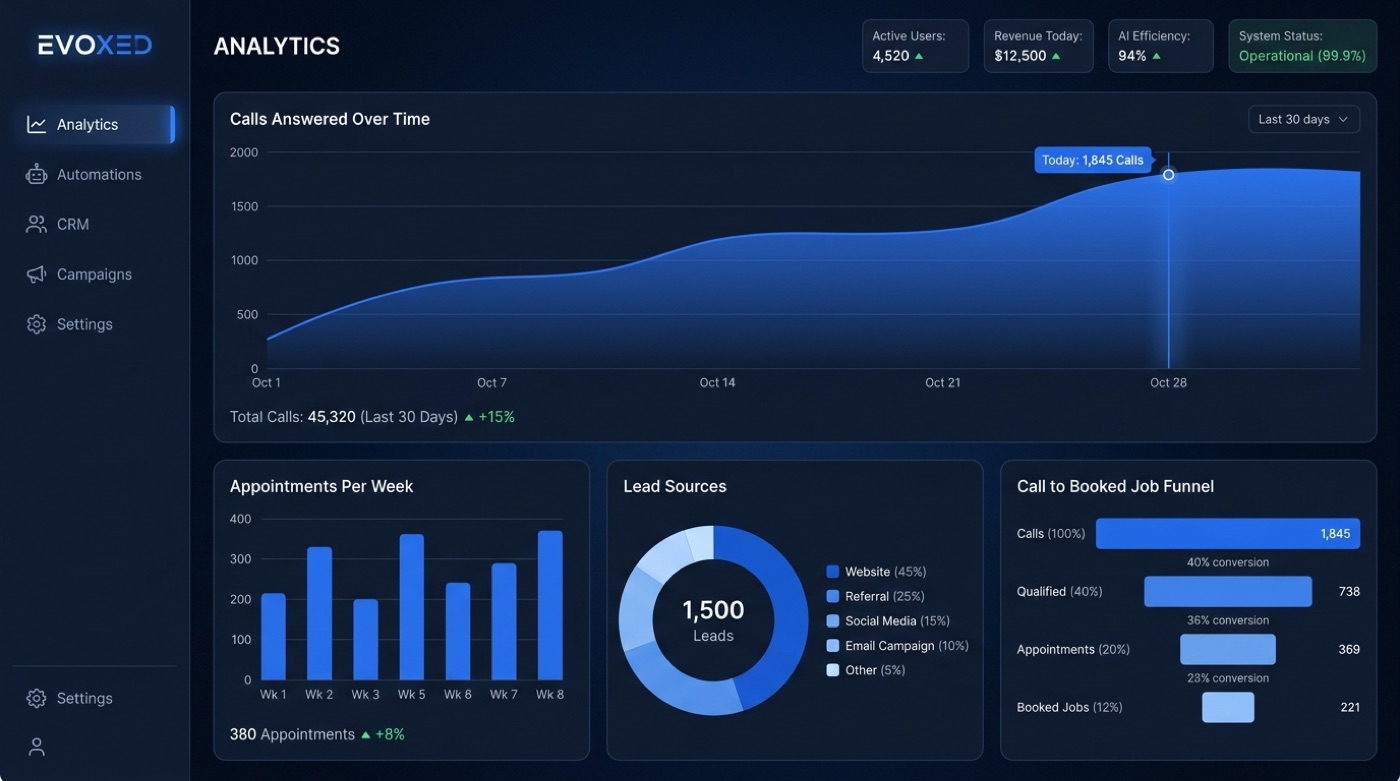The image size is (1400, 781).
Task: Open the Analytics menu item
Action: (96, 124)
